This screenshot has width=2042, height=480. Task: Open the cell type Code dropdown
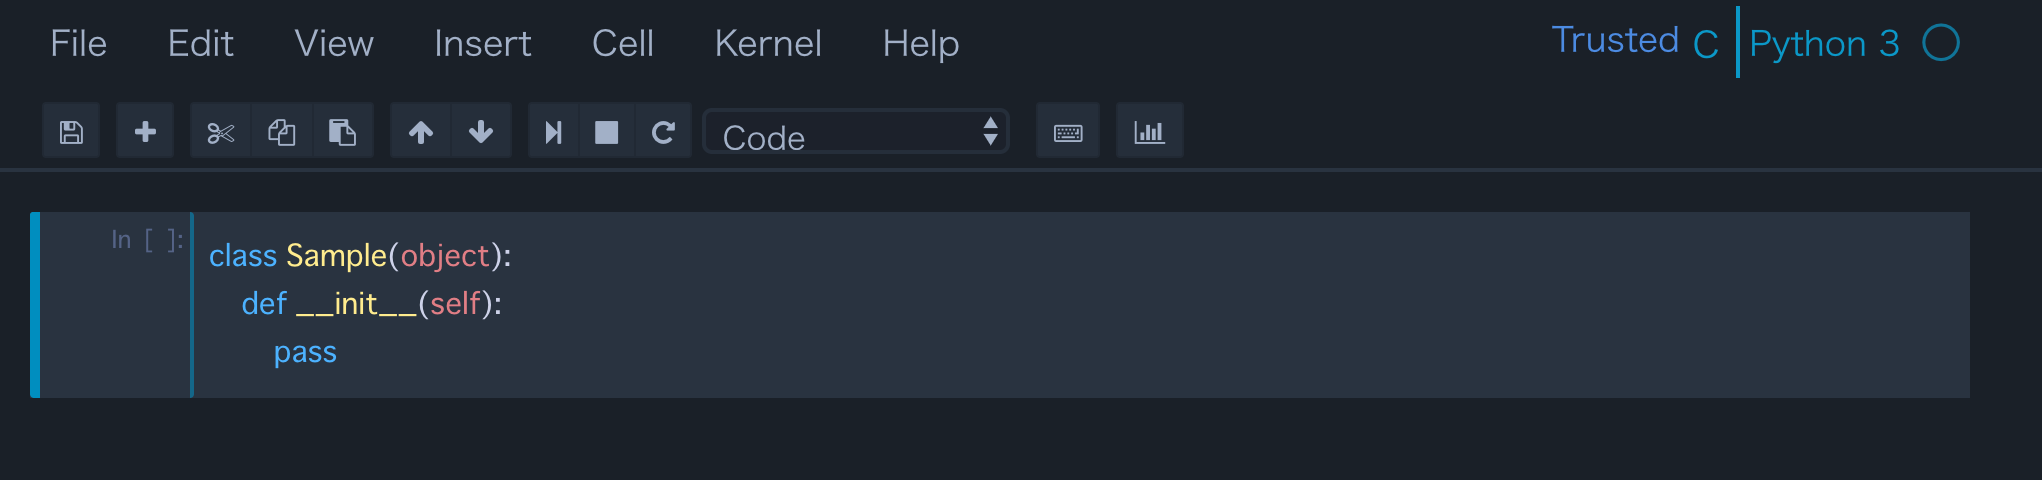tap(857, 133)
